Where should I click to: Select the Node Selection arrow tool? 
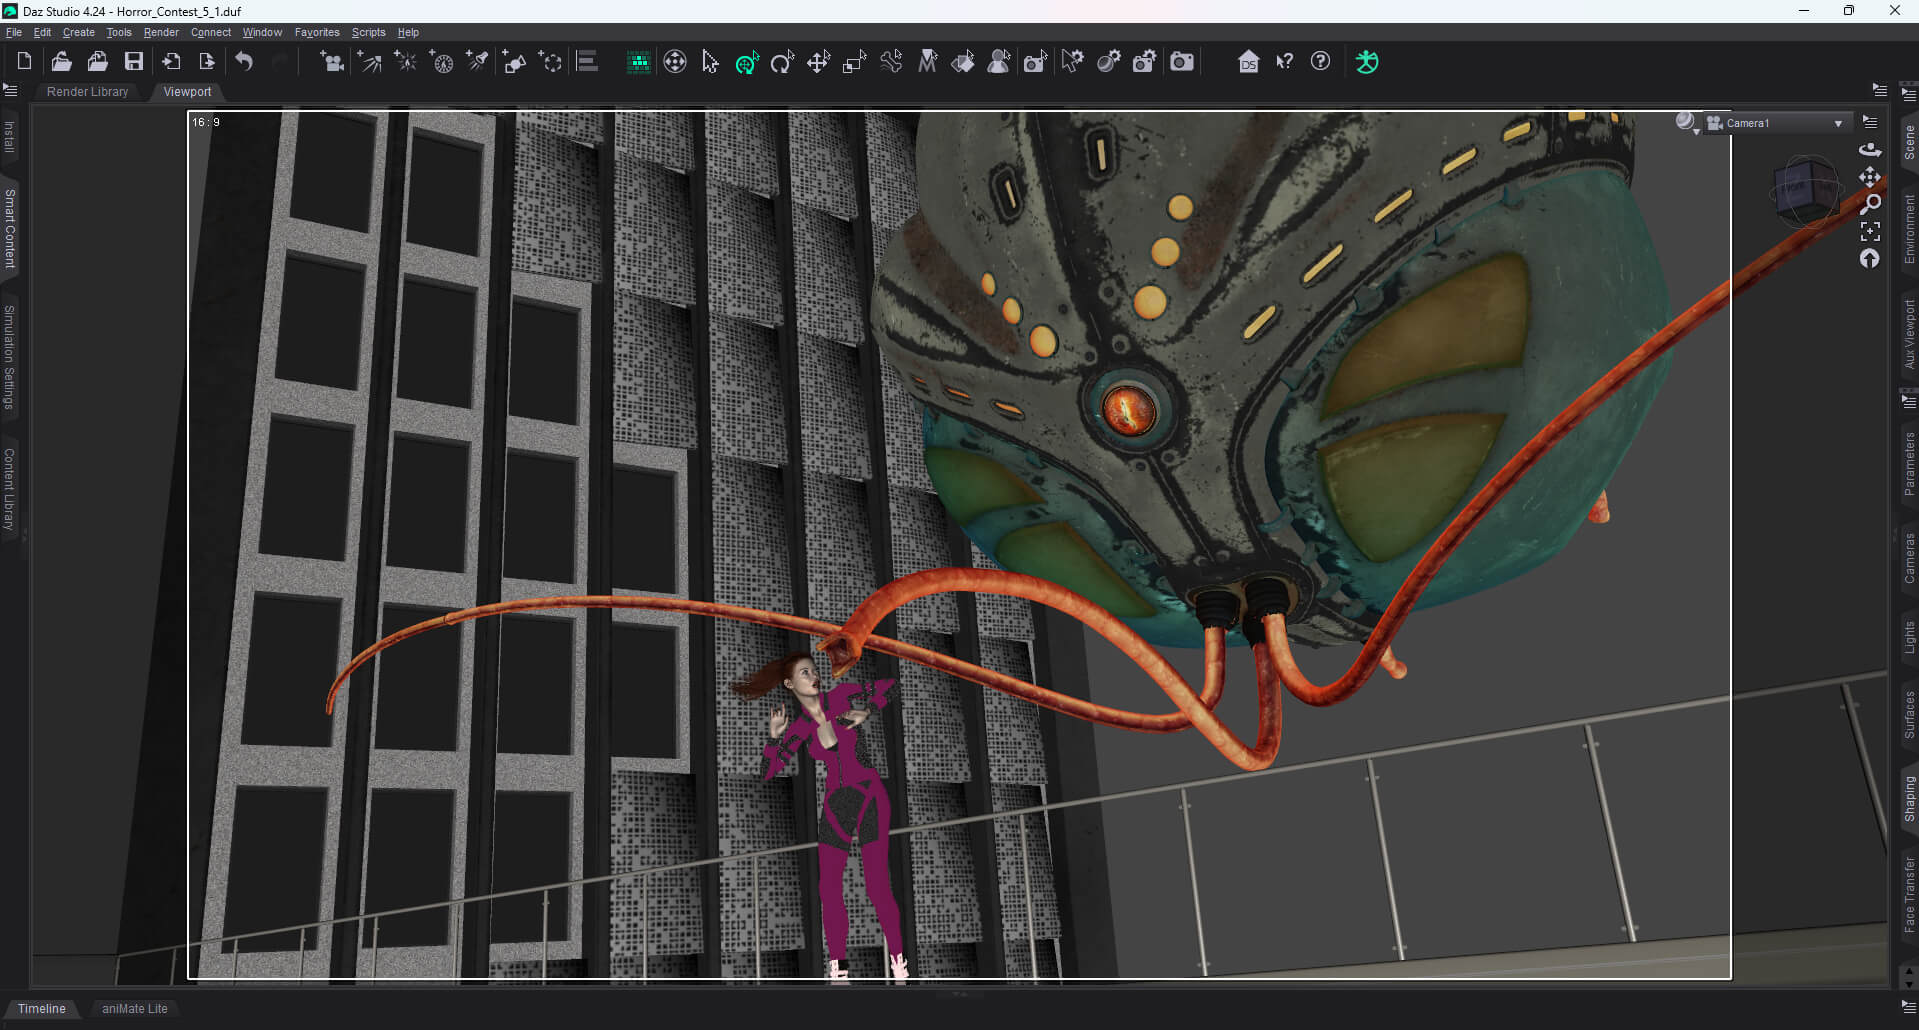tap(710, 62)
